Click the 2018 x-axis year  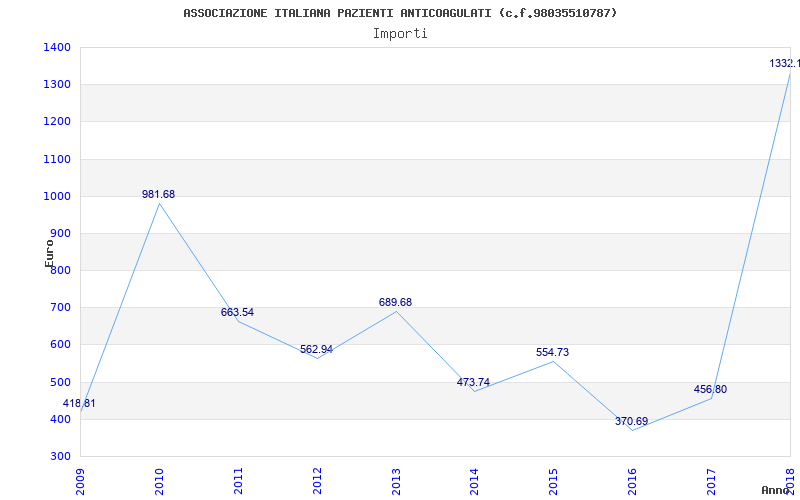click(790, 481)
